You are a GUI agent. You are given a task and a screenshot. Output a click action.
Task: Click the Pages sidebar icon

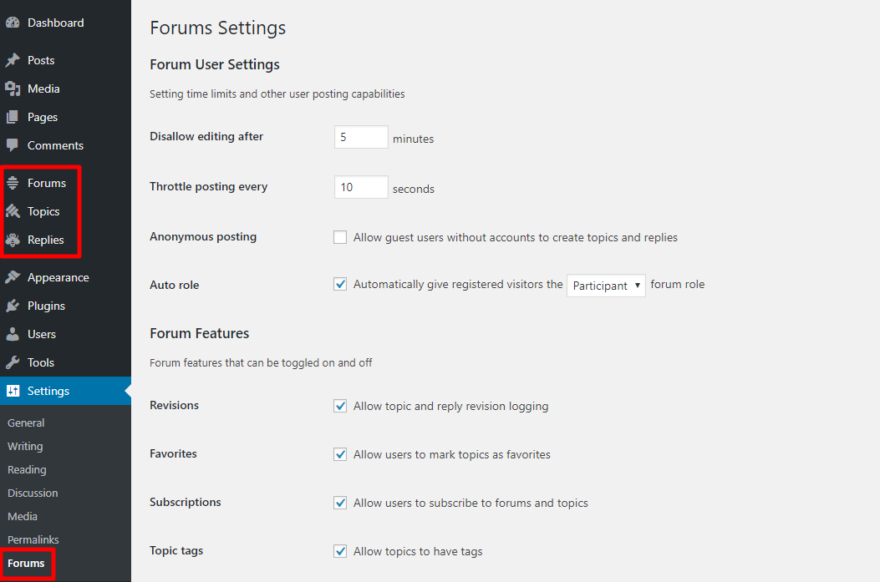[14, 117]
